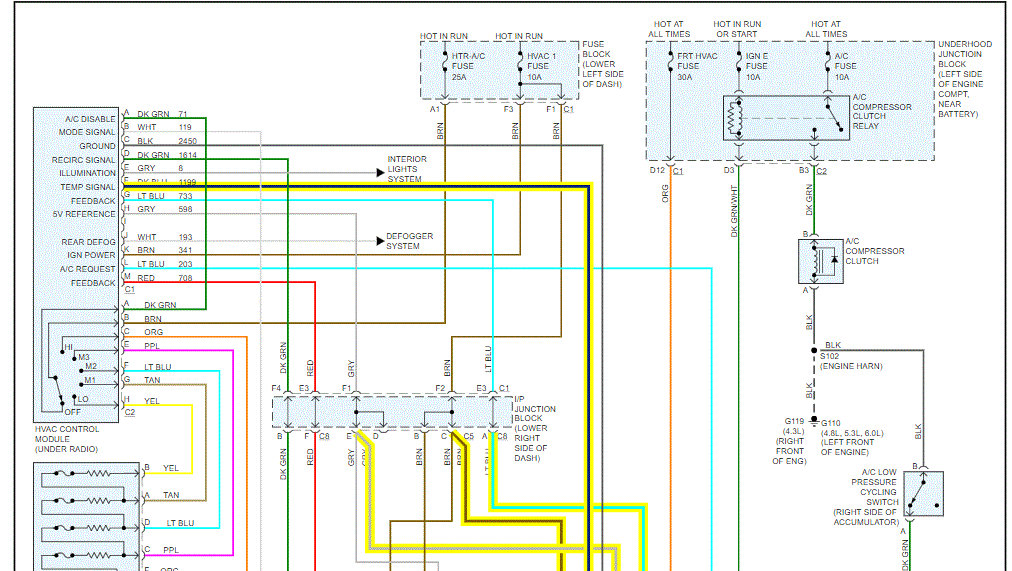Screen dimensions: 1012x571
Task: Click wire label "LT BLU 733"
Action: pyautogui.click(x=165, y=196)
